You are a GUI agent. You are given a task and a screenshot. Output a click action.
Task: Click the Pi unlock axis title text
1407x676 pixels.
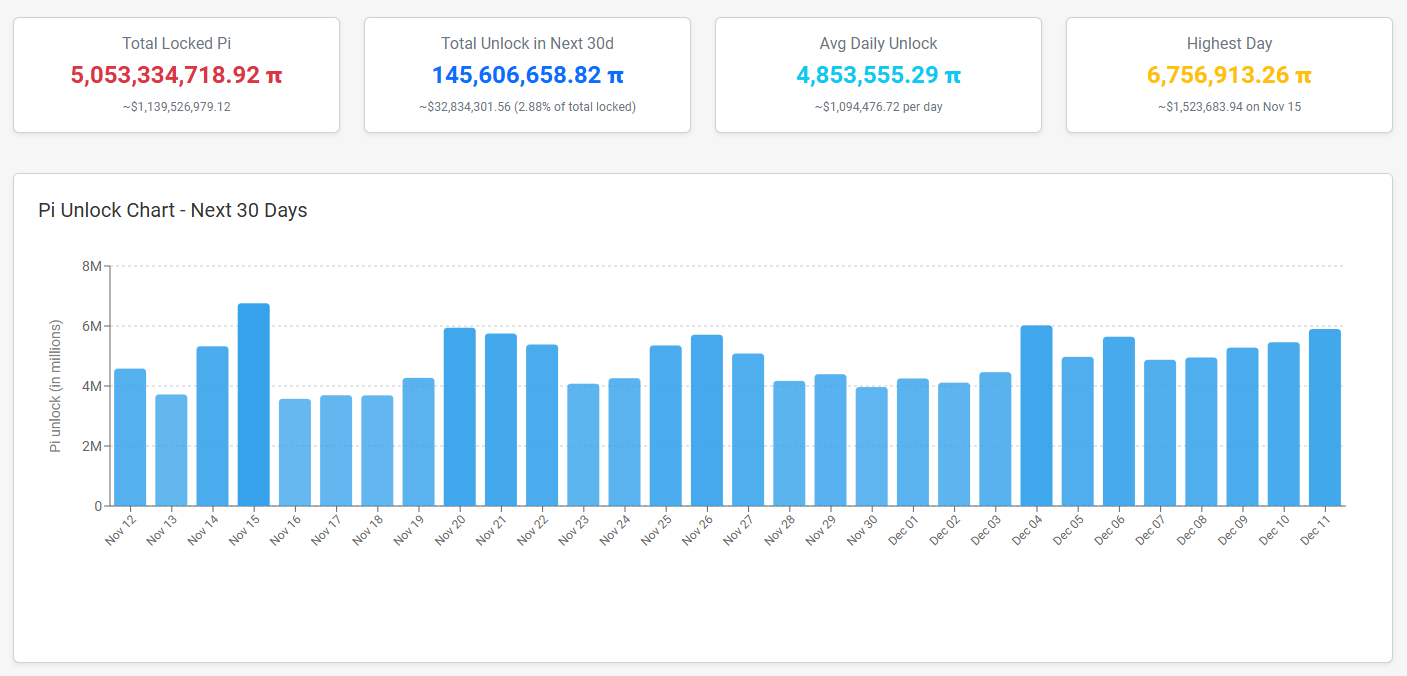click(x=57, y=385)
